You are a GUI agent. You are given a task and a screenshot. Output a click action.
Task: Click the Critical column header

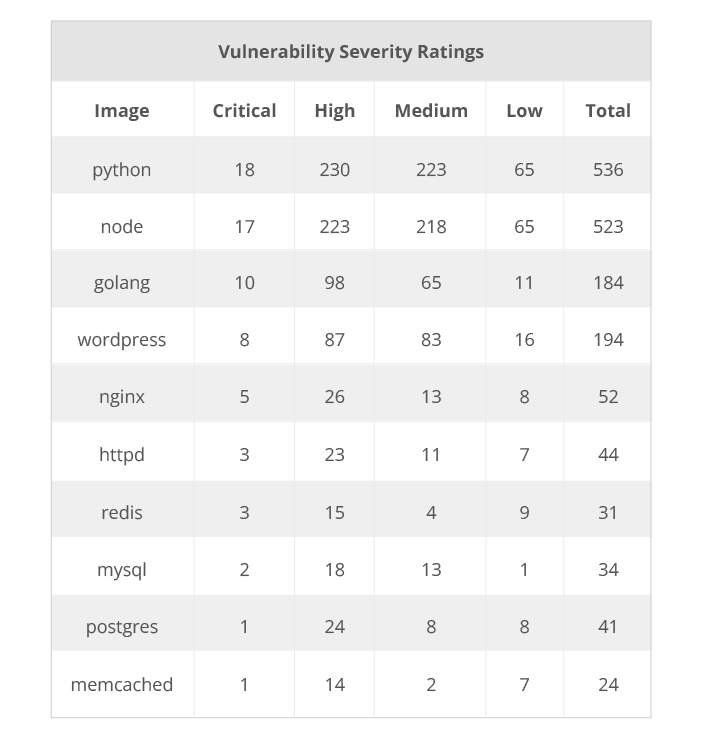(x=244, y=110)
